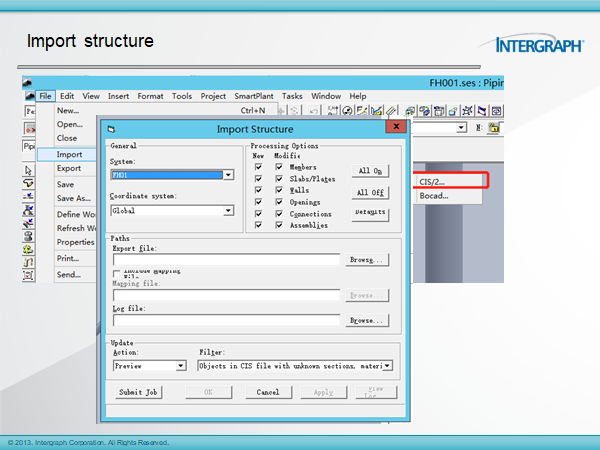This screenshot has width=600, height=450.
Task: Click the yellow padlock icon beside the dropdown
Action: coord(494,128)
